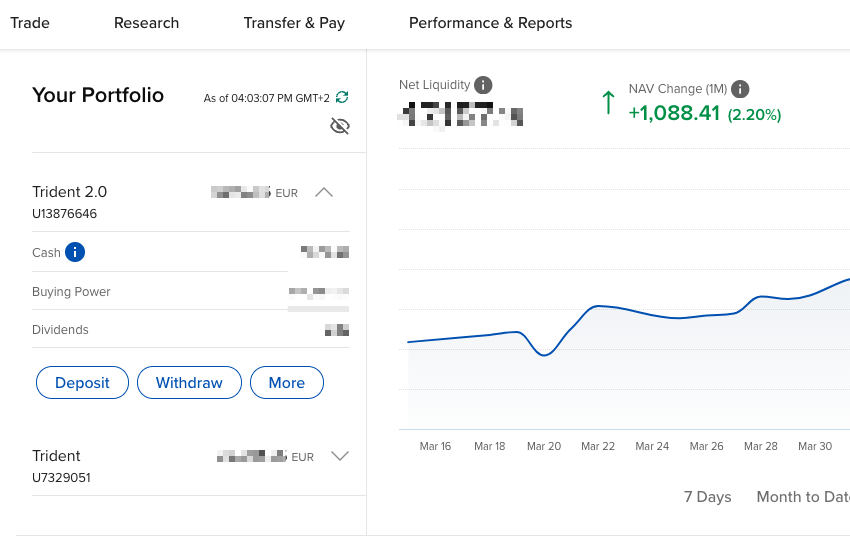Open the Transfer & Pay menu
Viewport: 850px width, 560px height.
294,23
